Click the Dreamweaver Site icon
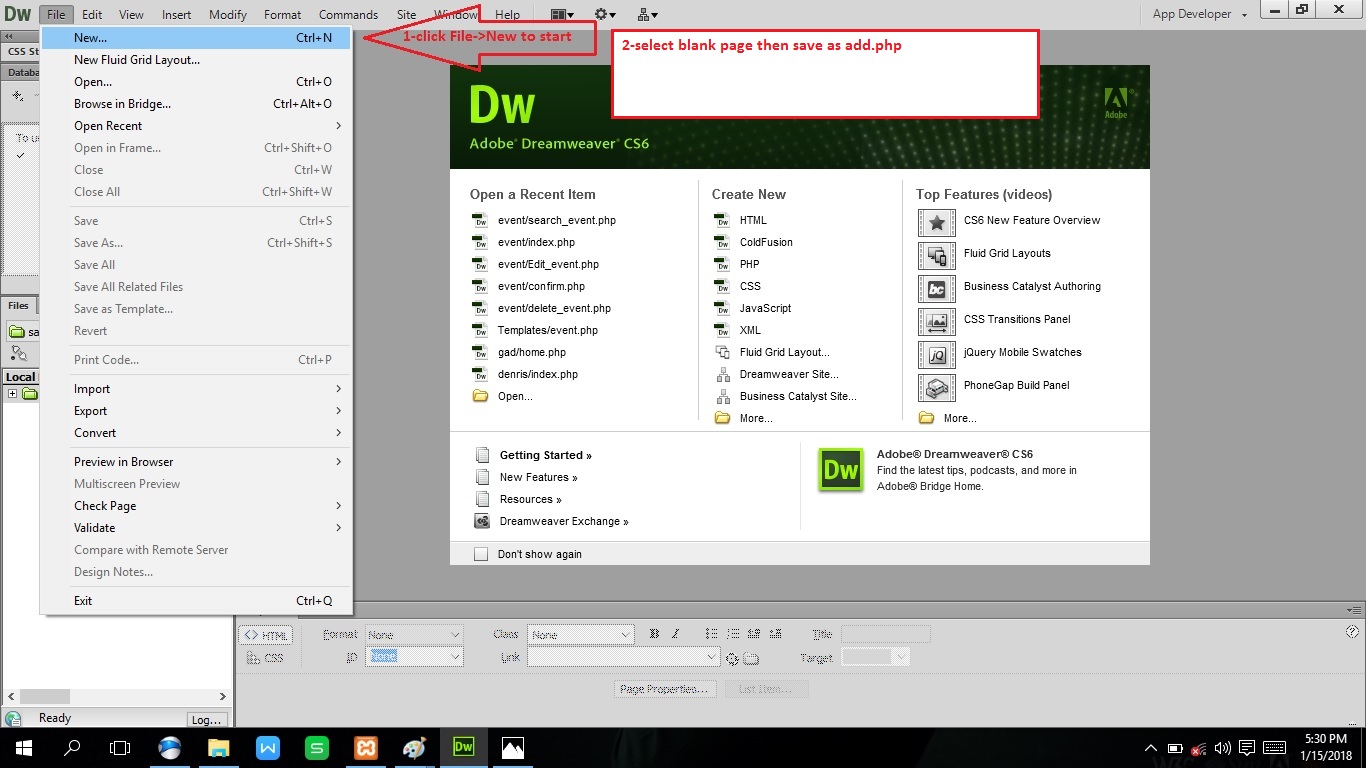 tap(722, 374)
